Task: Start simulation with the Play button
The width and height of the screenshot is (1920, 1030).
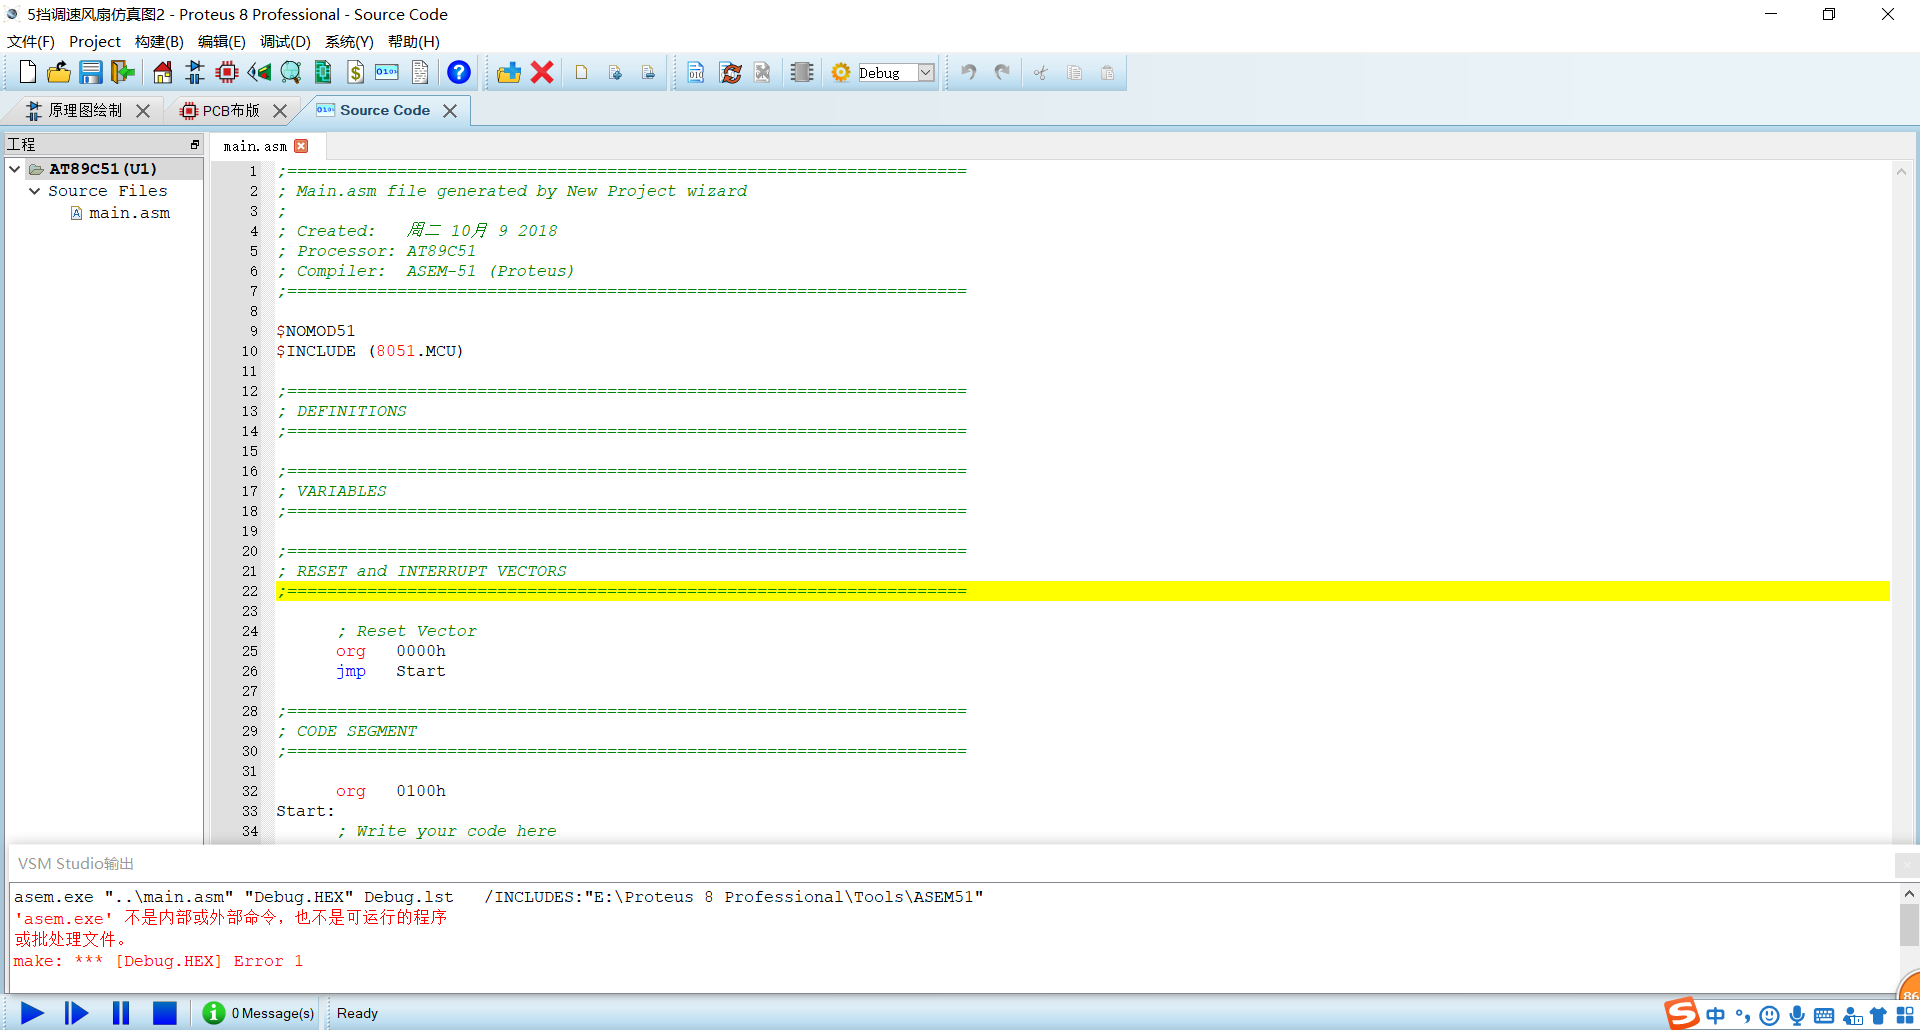Action: tap(32, 1013)
